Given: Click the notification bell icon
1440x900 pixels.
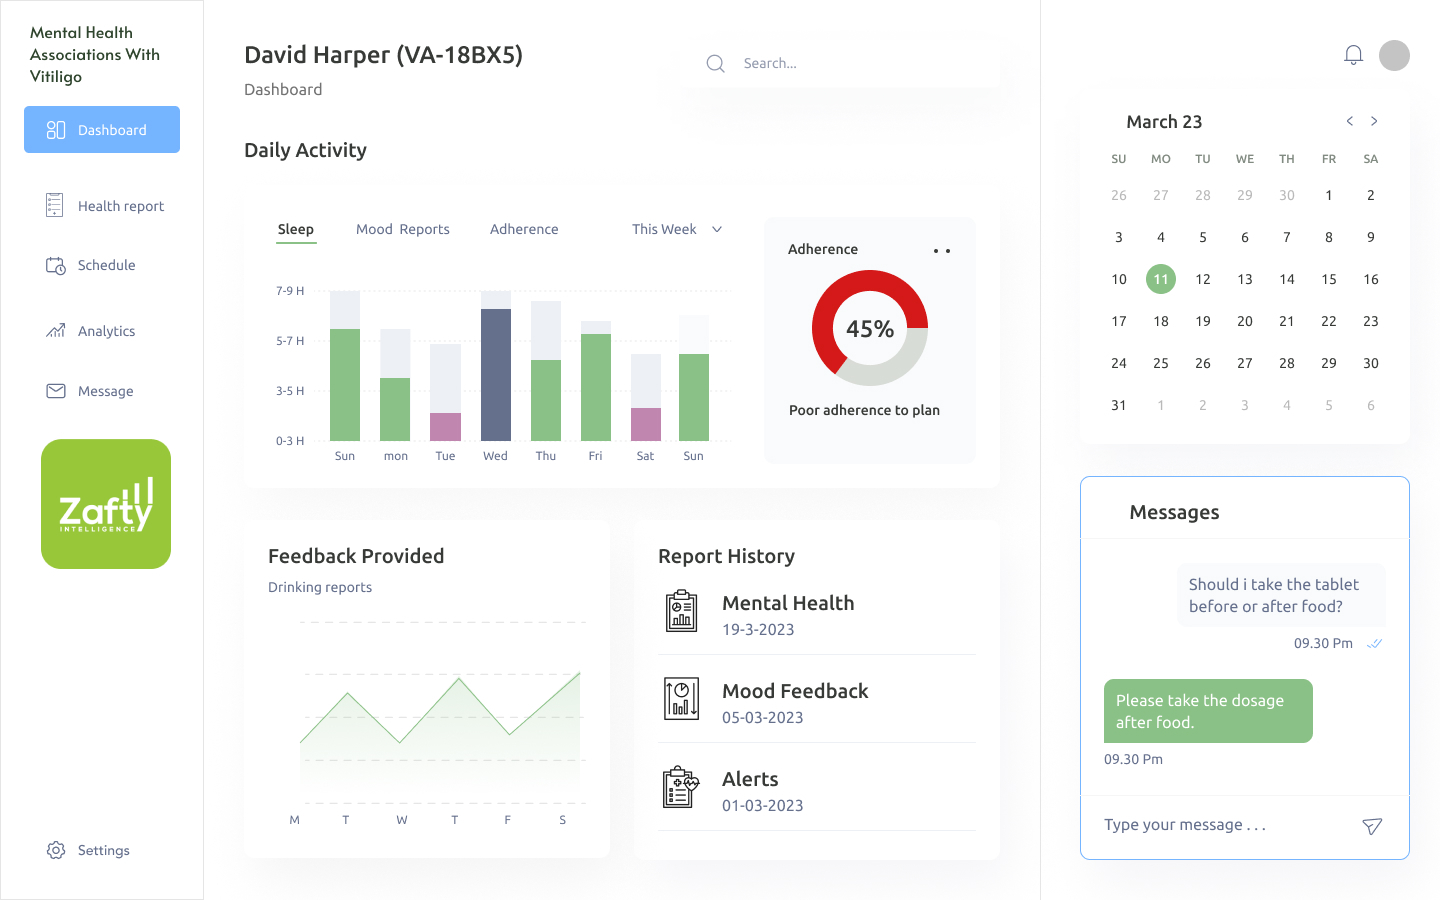Looking at the screenshot, I should pyautogui.click(x=1353, y=55).
